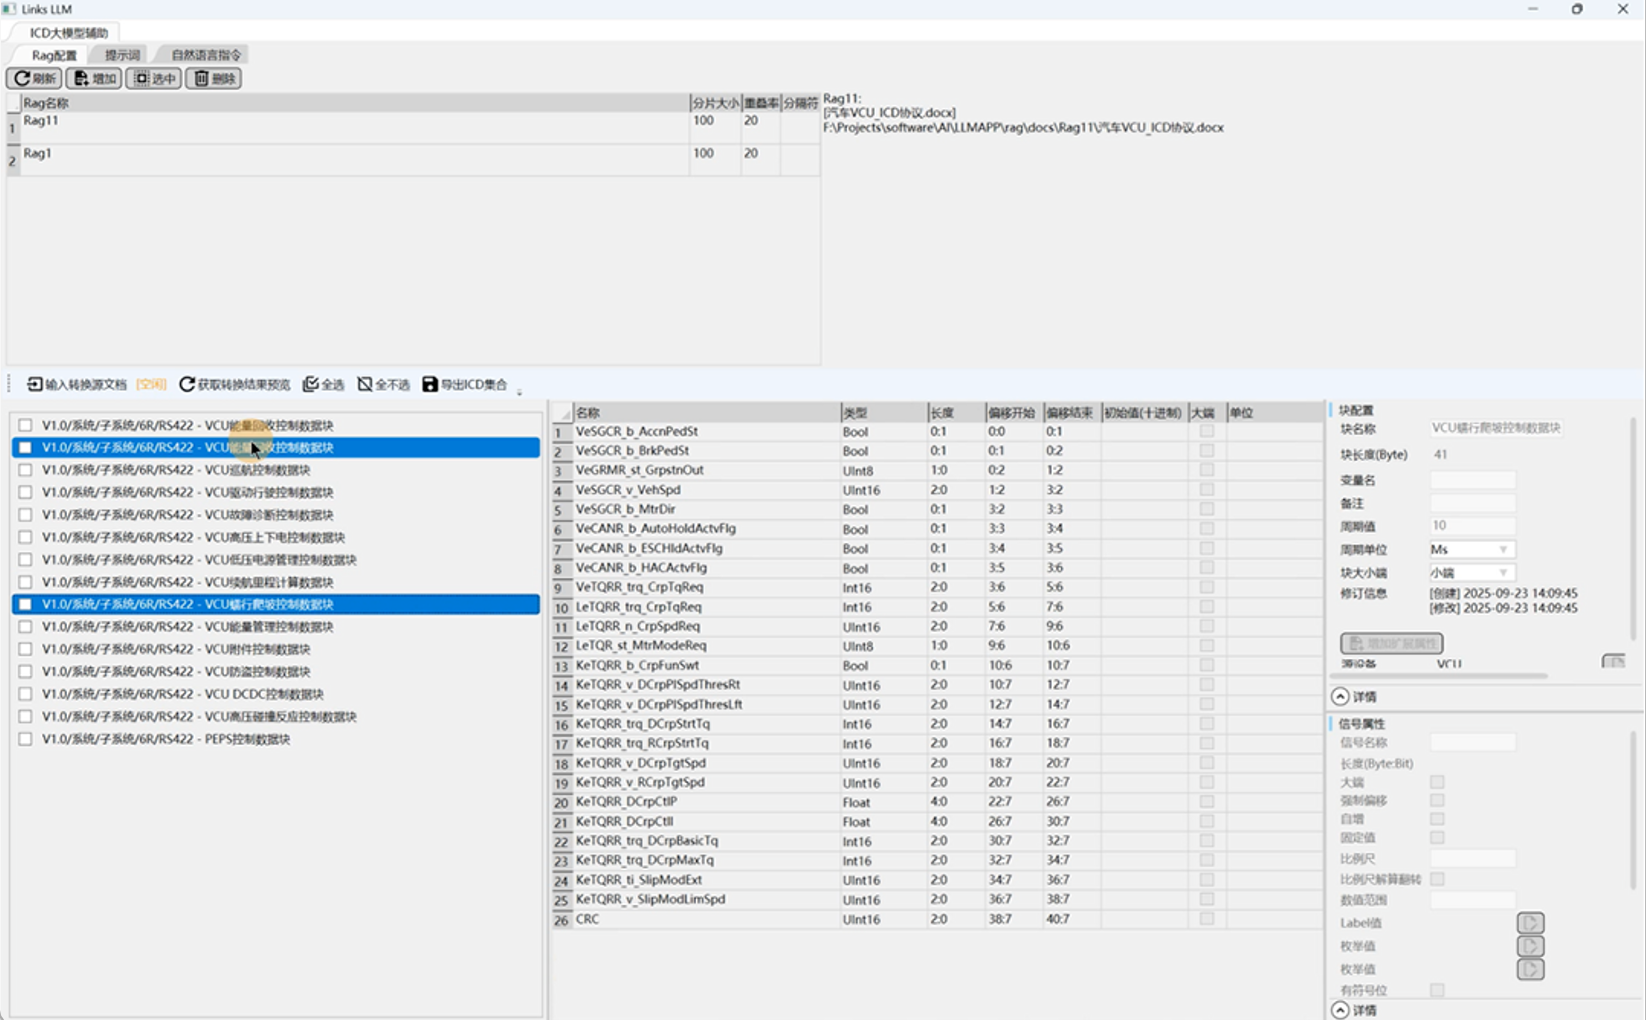Click the 增加 add Rag button
This screenshot has height=1020, width=1646.
click(94, 78)
